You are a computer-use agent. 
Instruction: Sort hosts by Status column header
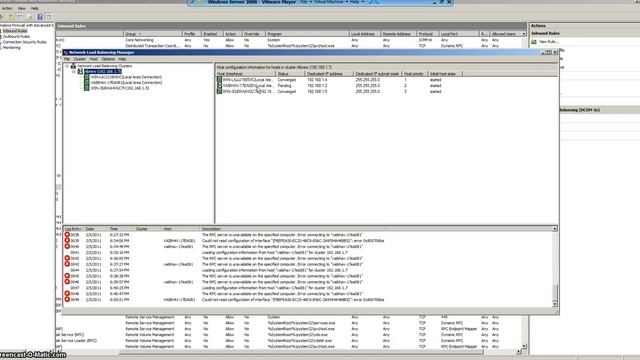tap(290, 74)
